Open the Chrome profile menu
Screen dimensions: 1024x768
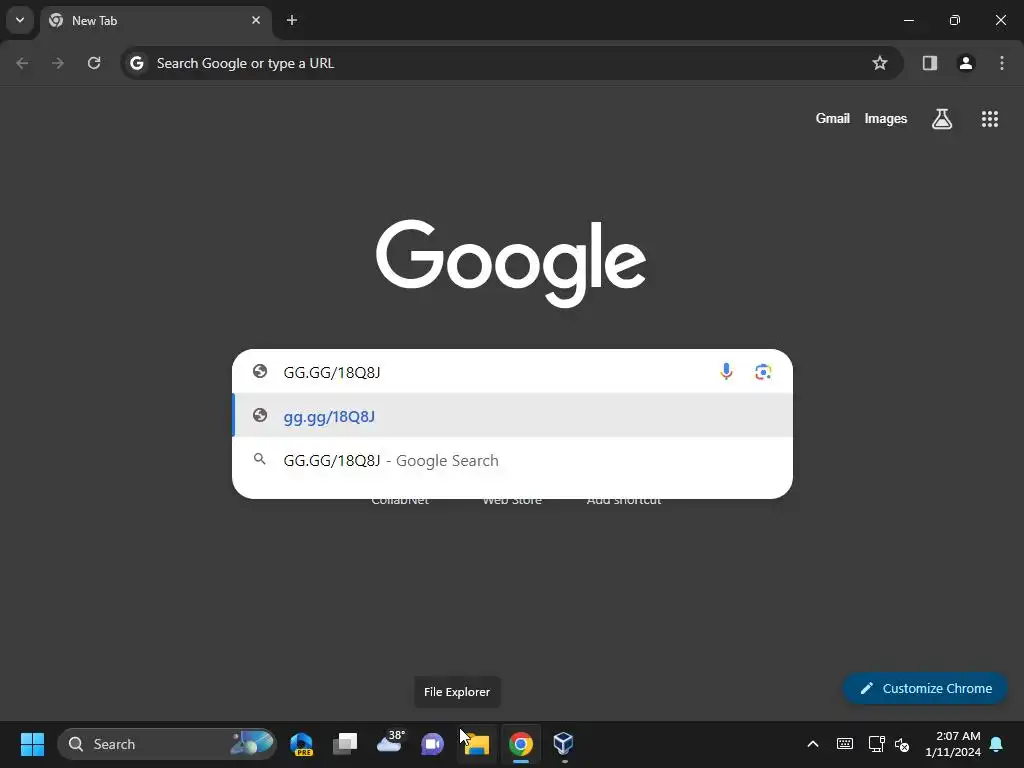coord(966,63)
